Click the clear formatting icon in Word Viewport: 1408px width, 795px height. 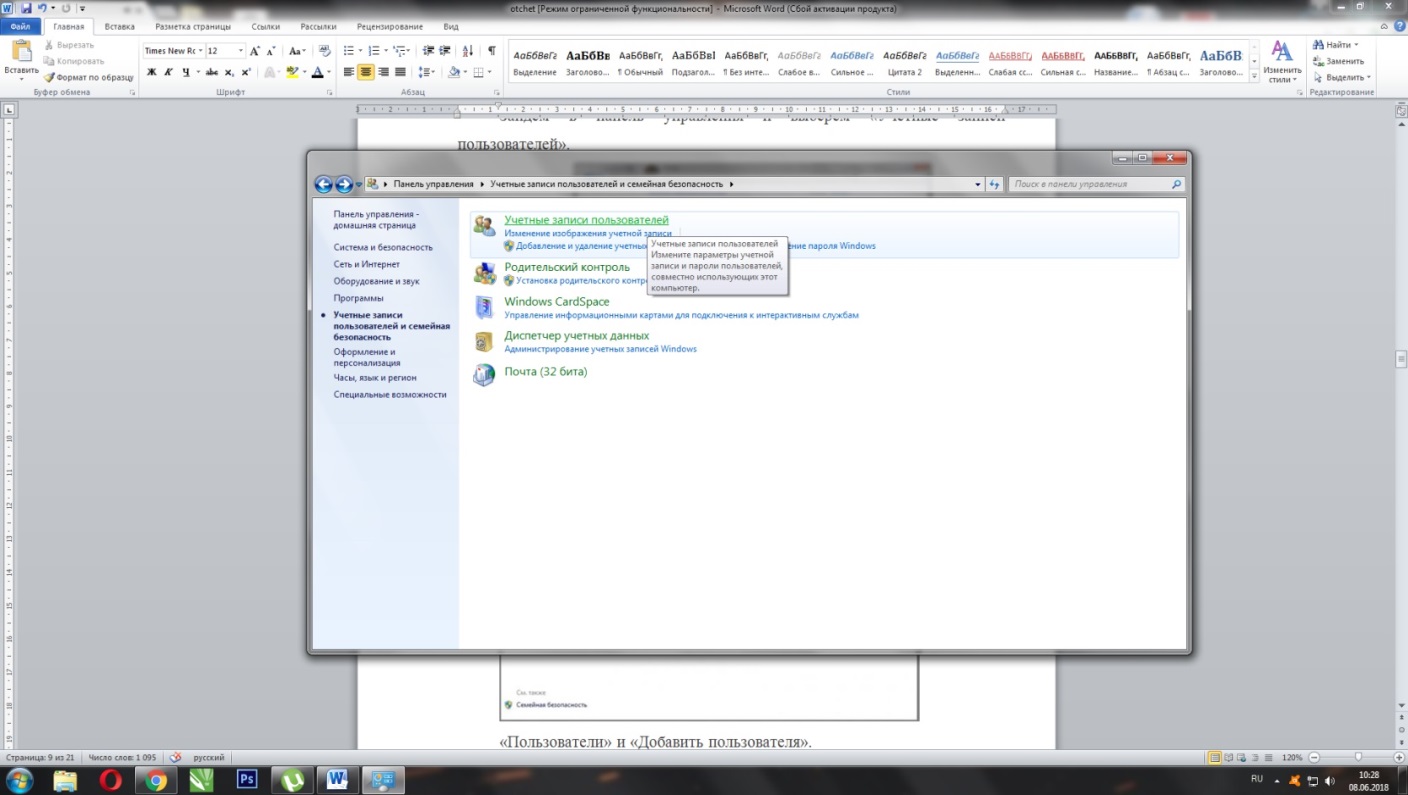tap(325, 50)
